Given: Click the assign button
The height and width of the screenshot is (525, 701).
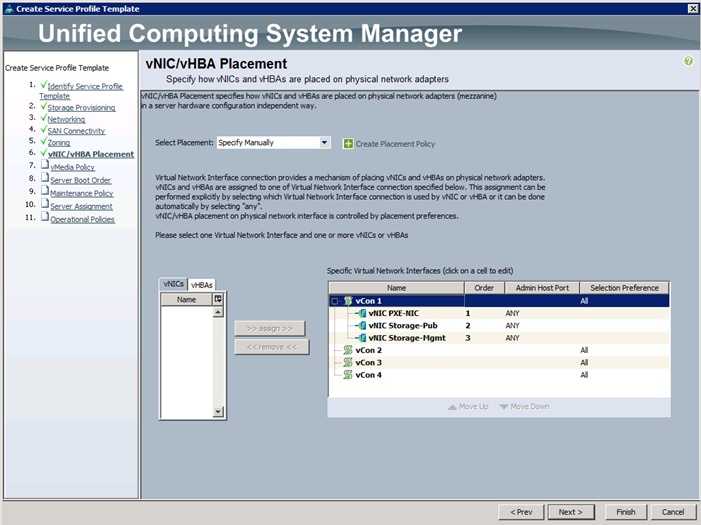Looking at the screenshot, I should pyautogui.click(x=270, y=328).
